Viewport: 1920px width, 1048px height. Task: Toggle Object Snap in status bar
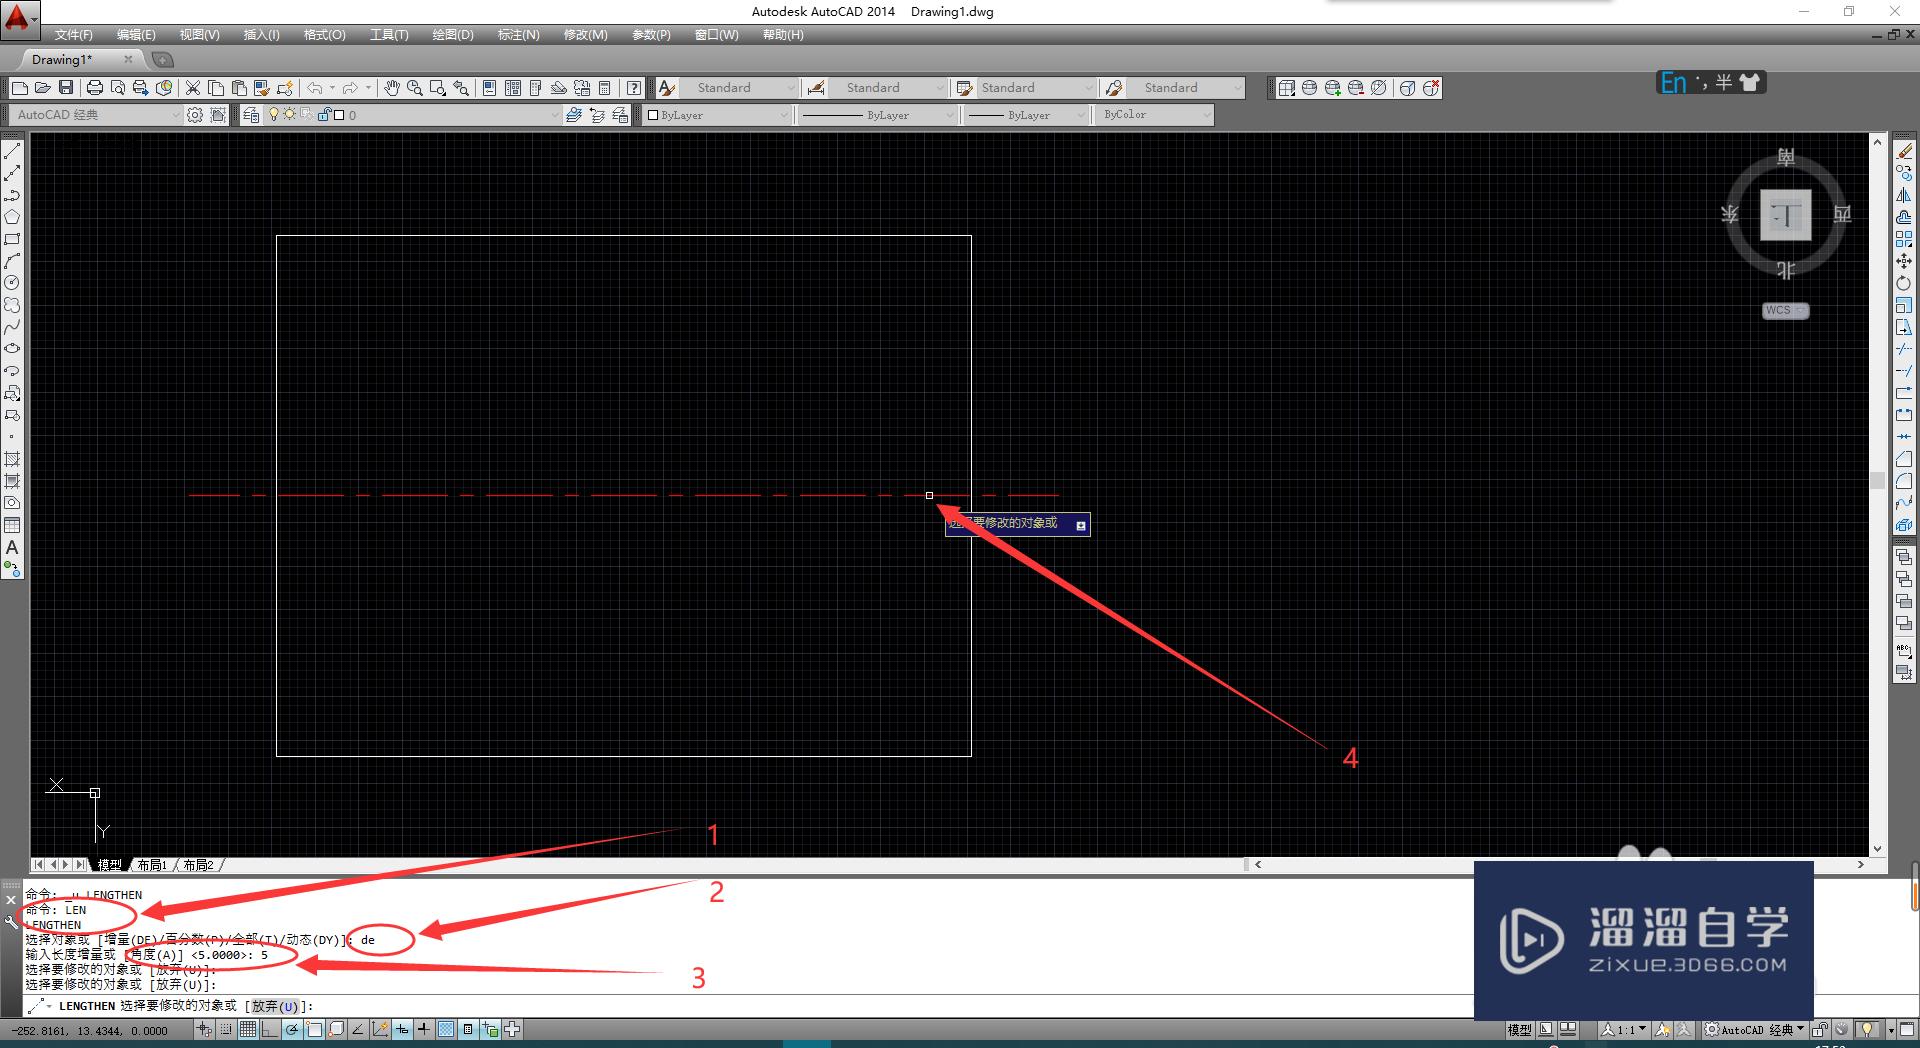(314, 1029)
